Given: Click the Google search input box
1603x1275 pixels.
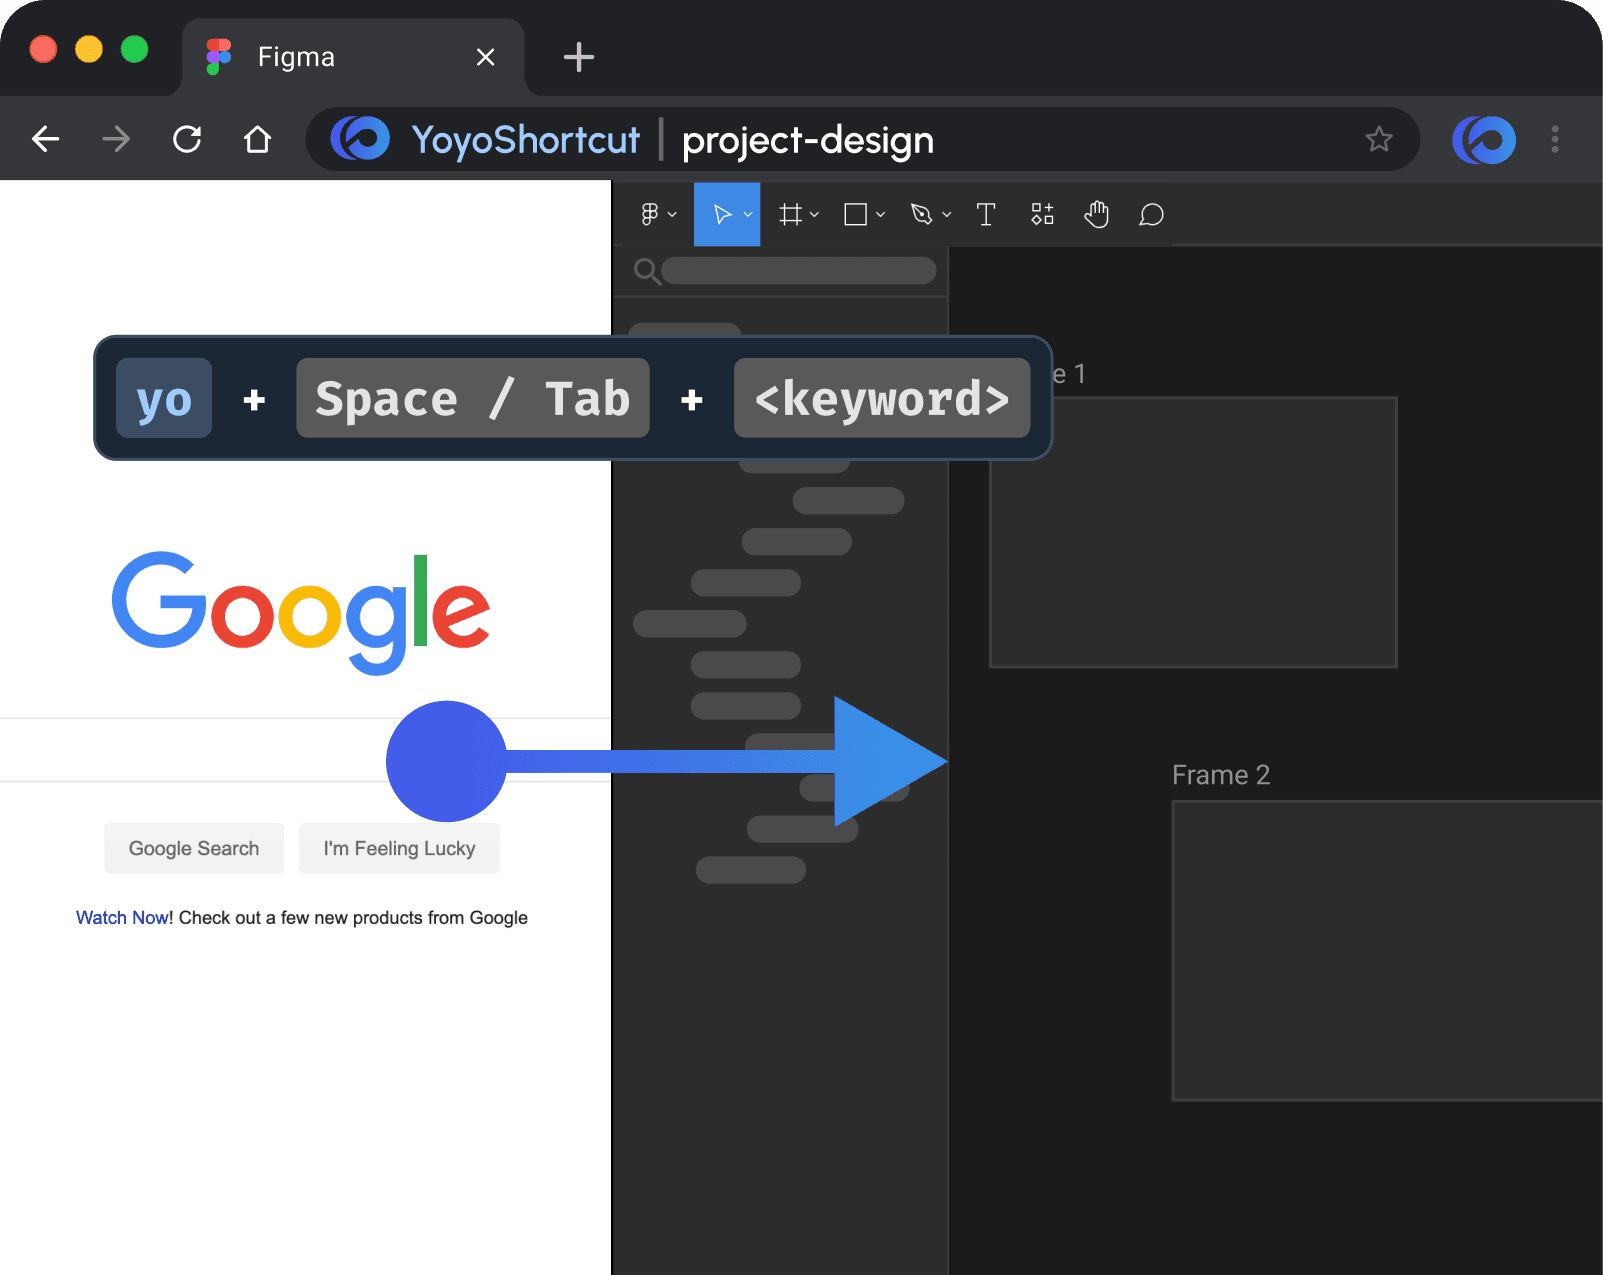Looking at the screenshot, I should pyautogui.click(x=305, y=750).
